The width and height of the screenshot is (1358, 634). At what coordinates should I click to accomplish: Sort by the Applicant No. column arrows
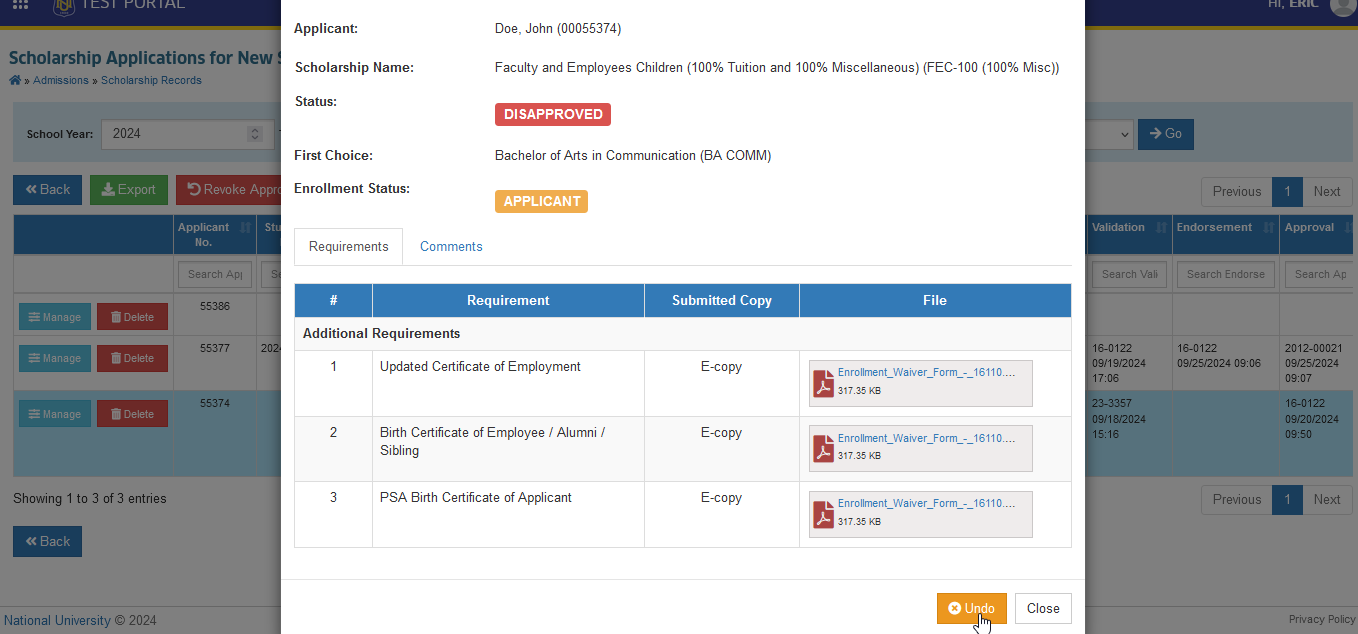point(245,228)
